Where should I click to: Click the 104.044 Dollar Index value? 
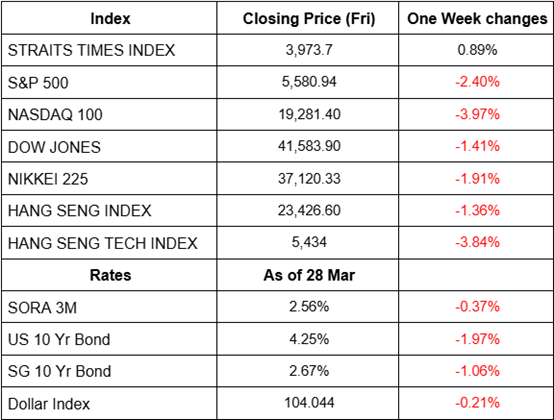pyautogui.click(x=309, y=402)
